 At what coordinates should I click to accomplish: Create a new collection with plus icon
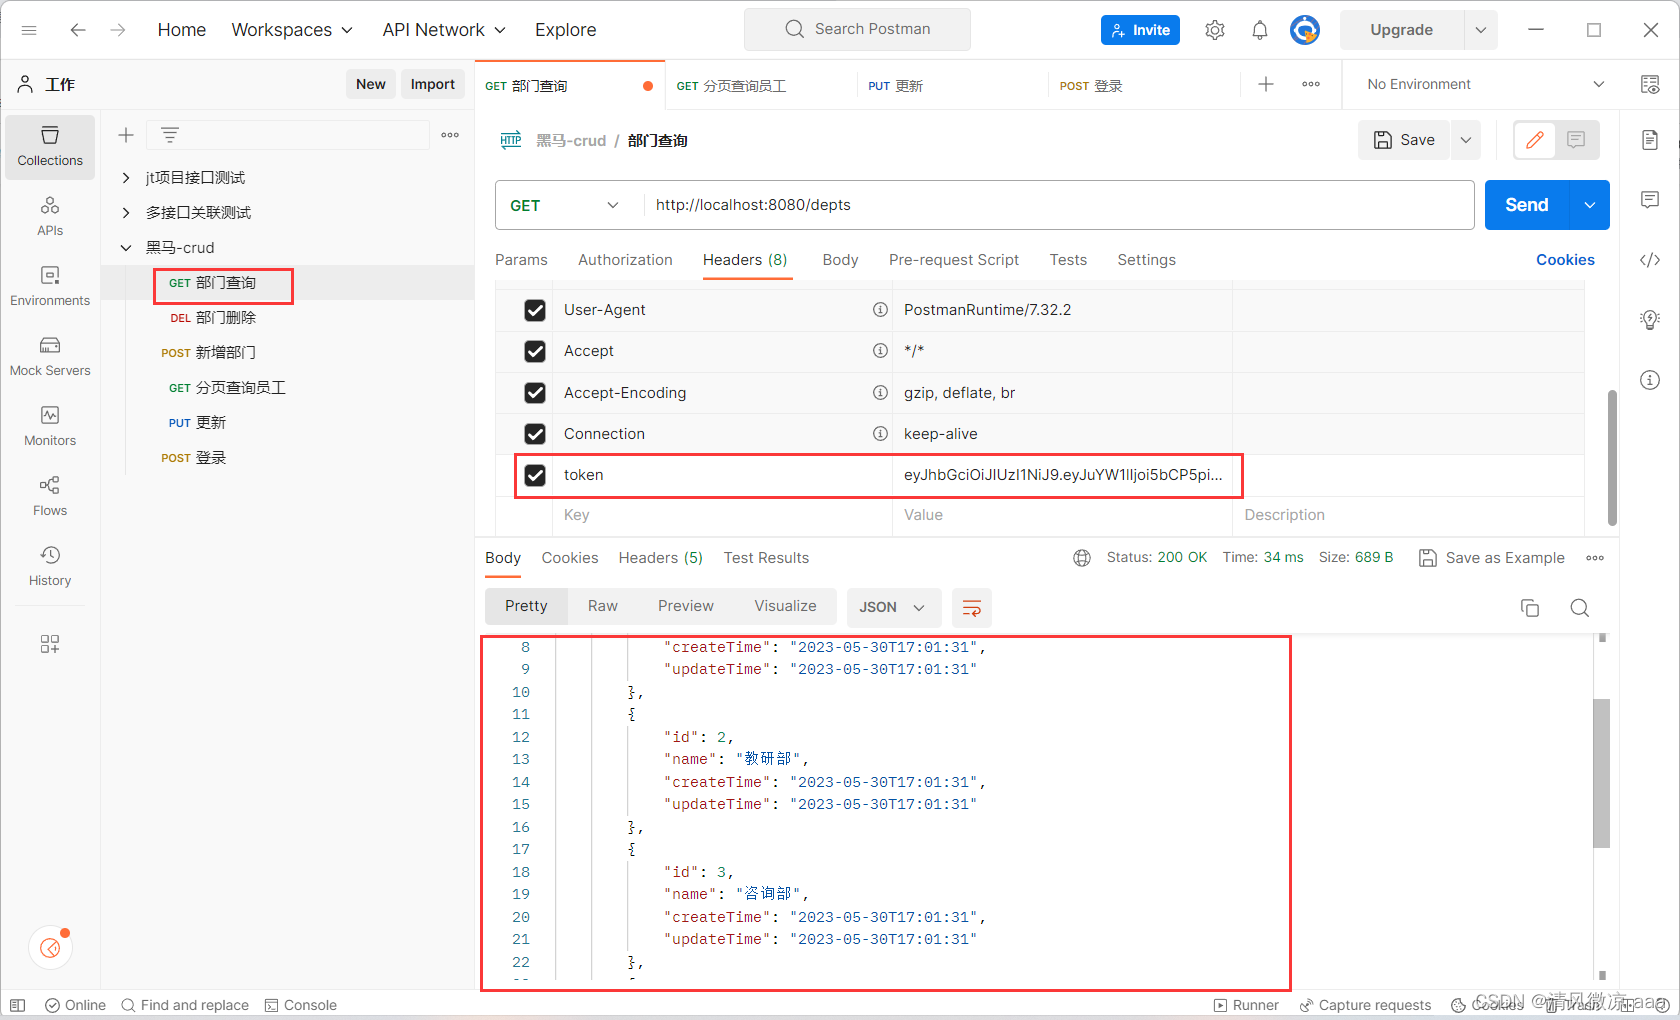126,135
